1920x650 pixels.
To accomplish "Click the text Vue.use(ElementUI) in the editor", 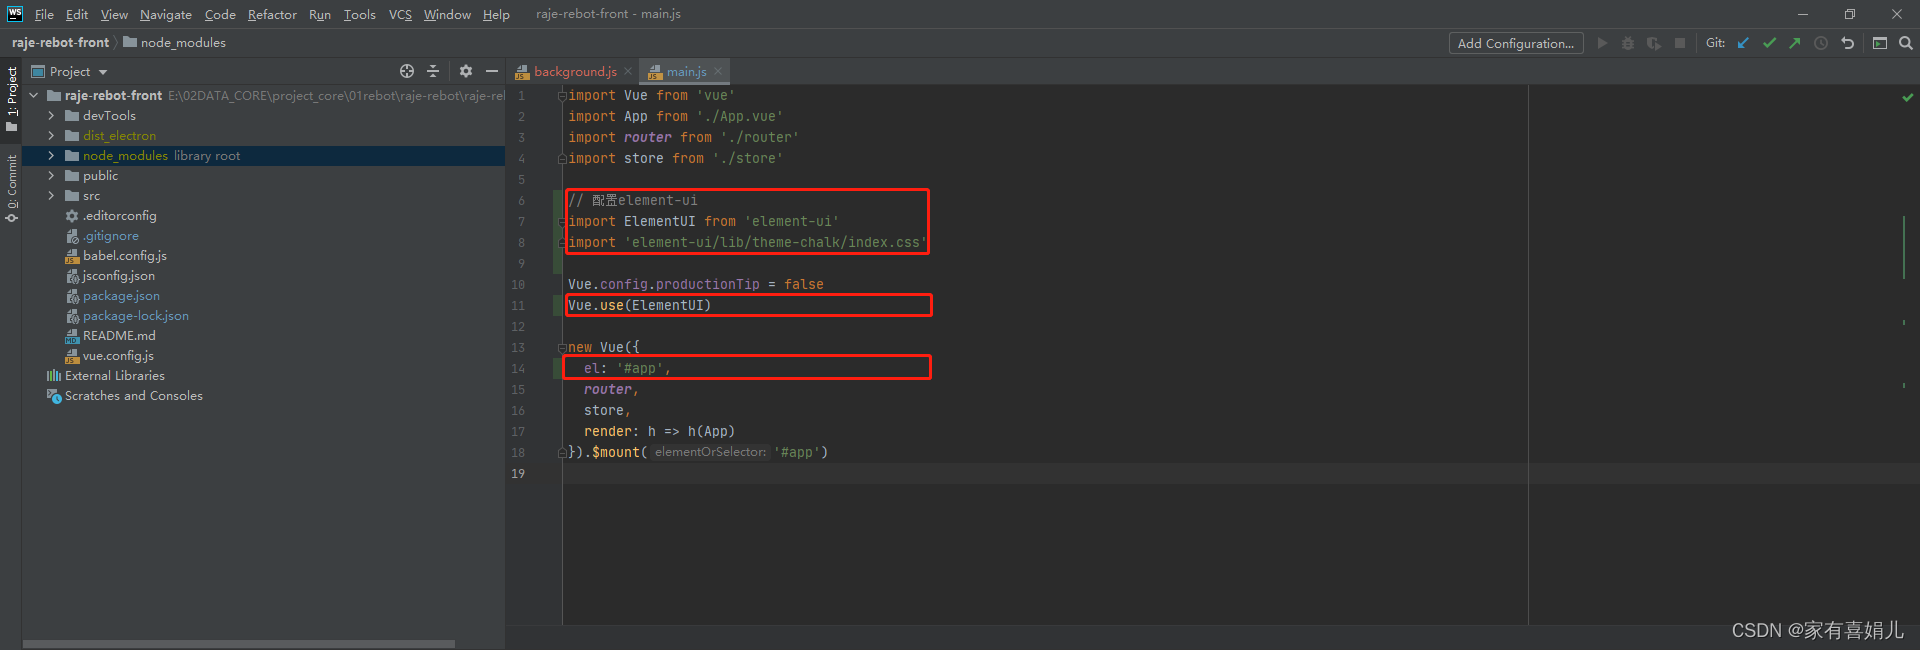I will (x=640, y=306).
